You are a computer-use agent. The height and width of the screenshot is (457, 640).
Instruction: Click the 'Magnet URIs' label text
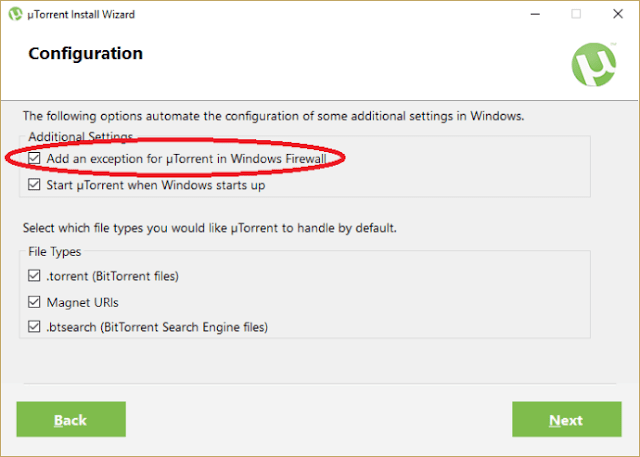[x=82, y=302]
